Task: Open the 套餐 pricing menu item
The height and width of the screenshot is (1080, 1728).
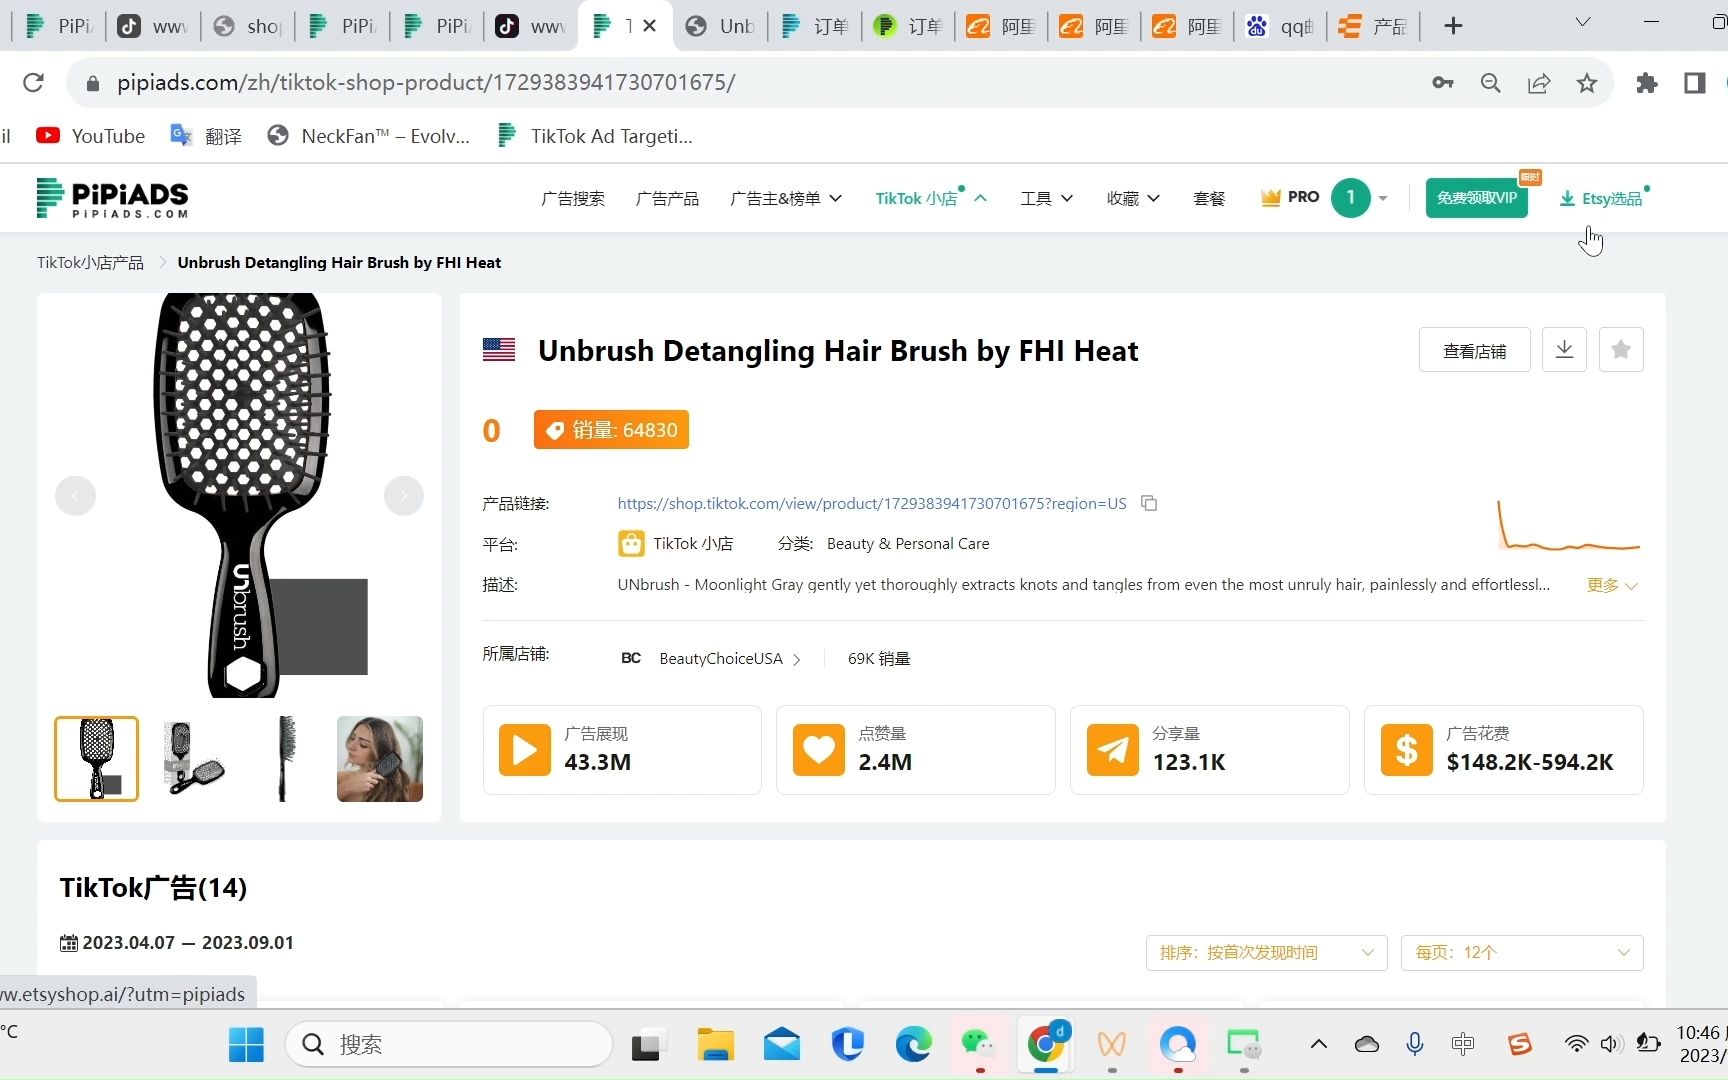Action: tap(1209, 198)
